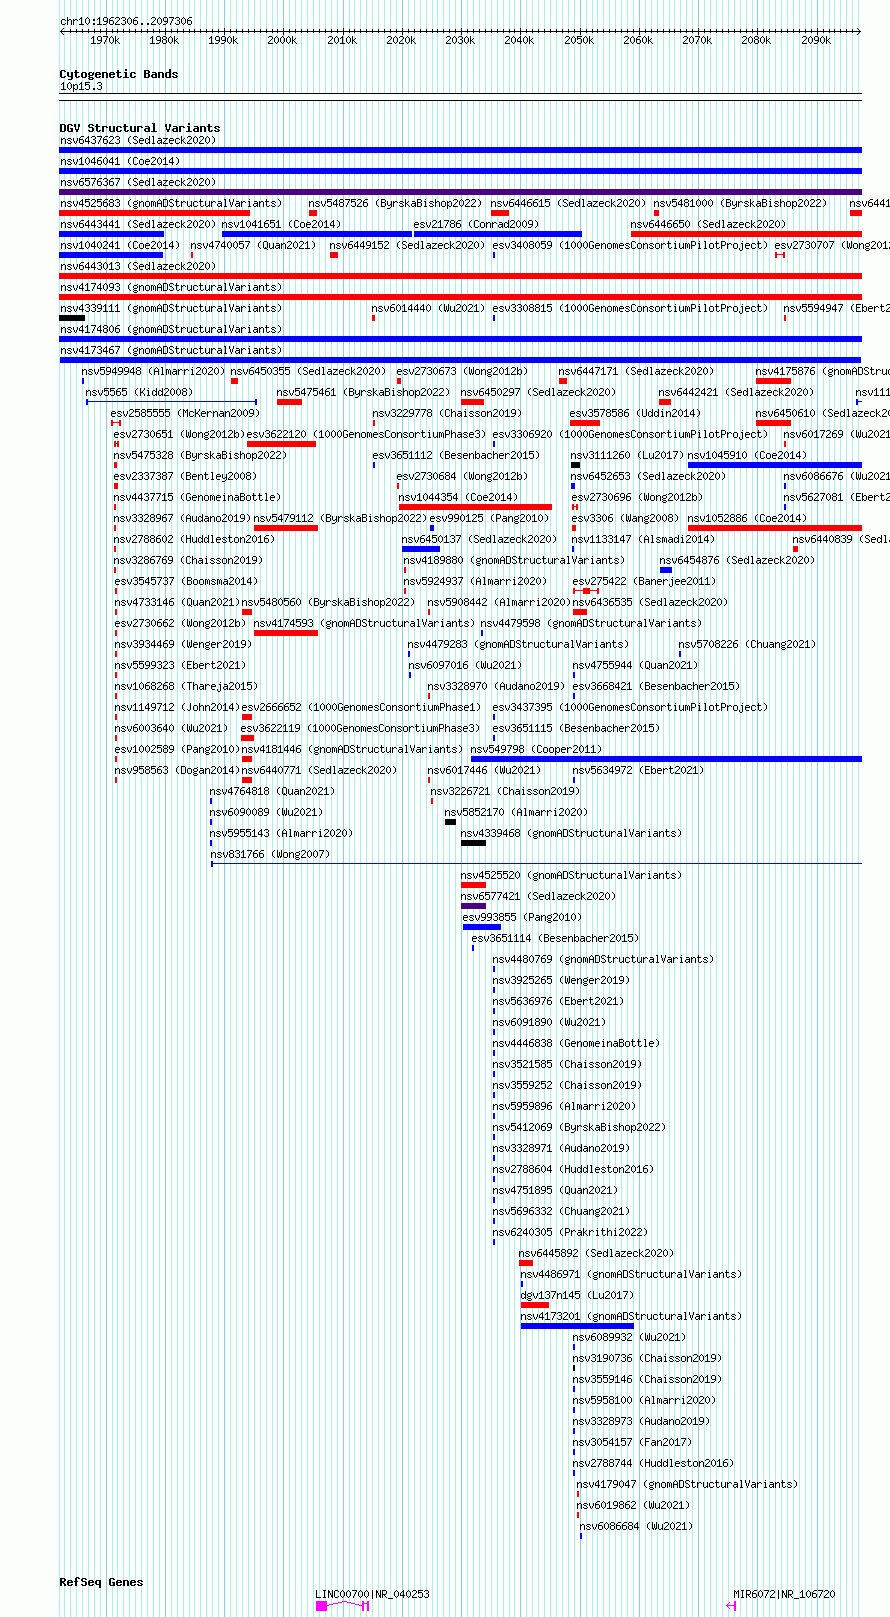This screenshot has height=1617, width=890.
Task: Click the chr10:1962306..2097306 coordinate label
Action: (126, 21)
